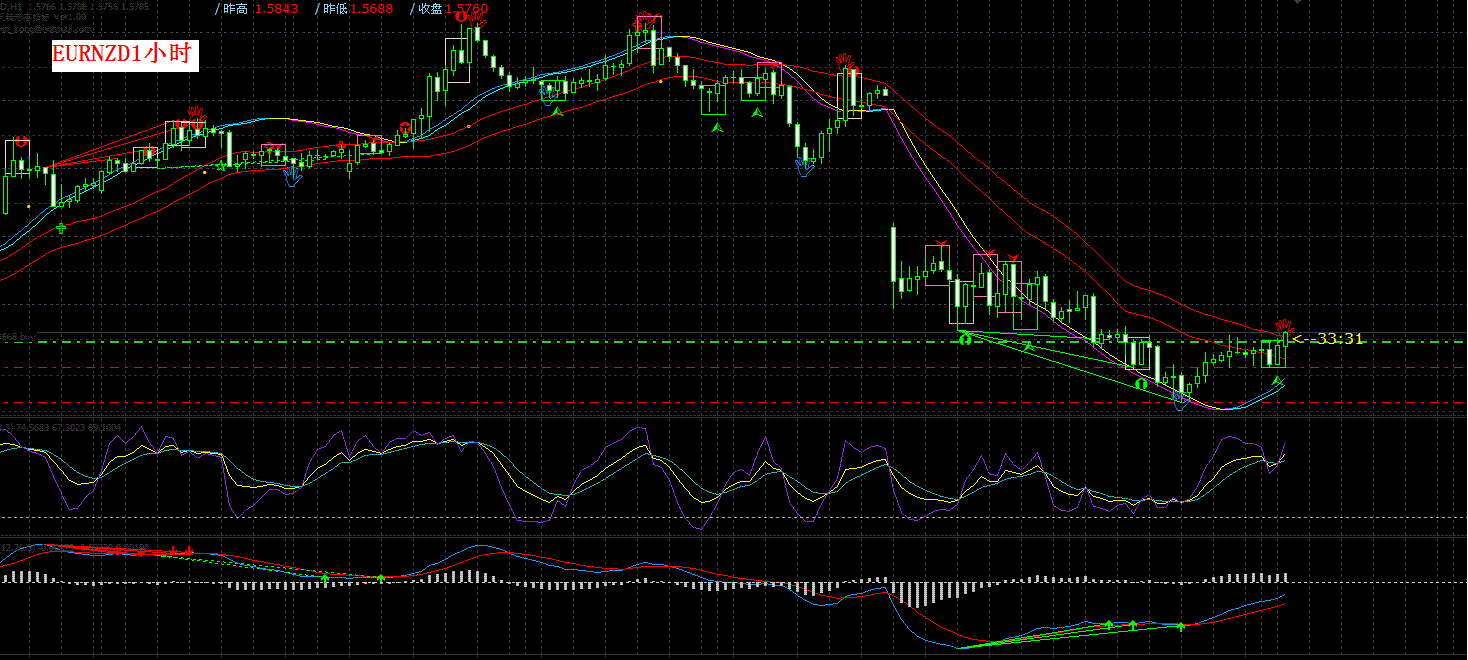Image resolution: width=1468 pixels, height=660 pixels.
Task: Click the rightmost green up arrow on MACD divergence line
Action: click(x=1181, y=626)
